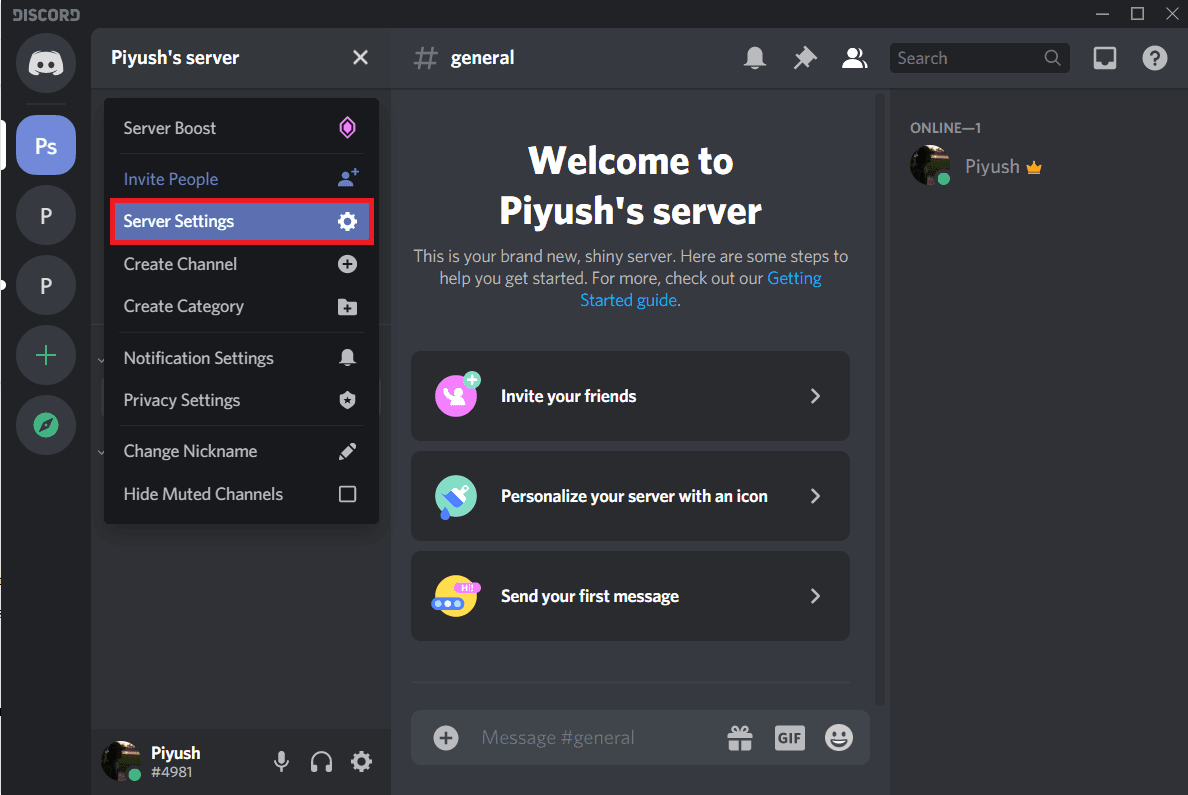The height and width of the screenshot is (795, 1188).
Task: Click the Invite your friends button
Action: pyautogui.click(x=630, y=396)
